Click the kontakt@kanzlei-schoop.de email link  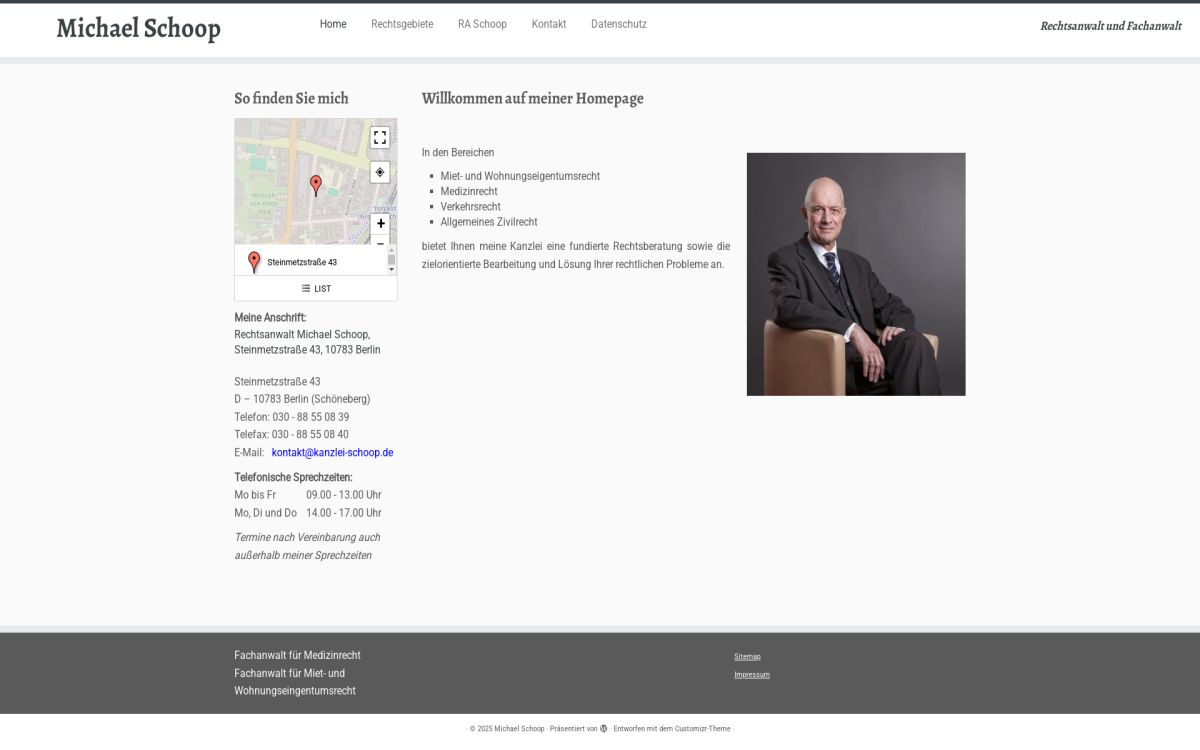[x=332, y=453]
